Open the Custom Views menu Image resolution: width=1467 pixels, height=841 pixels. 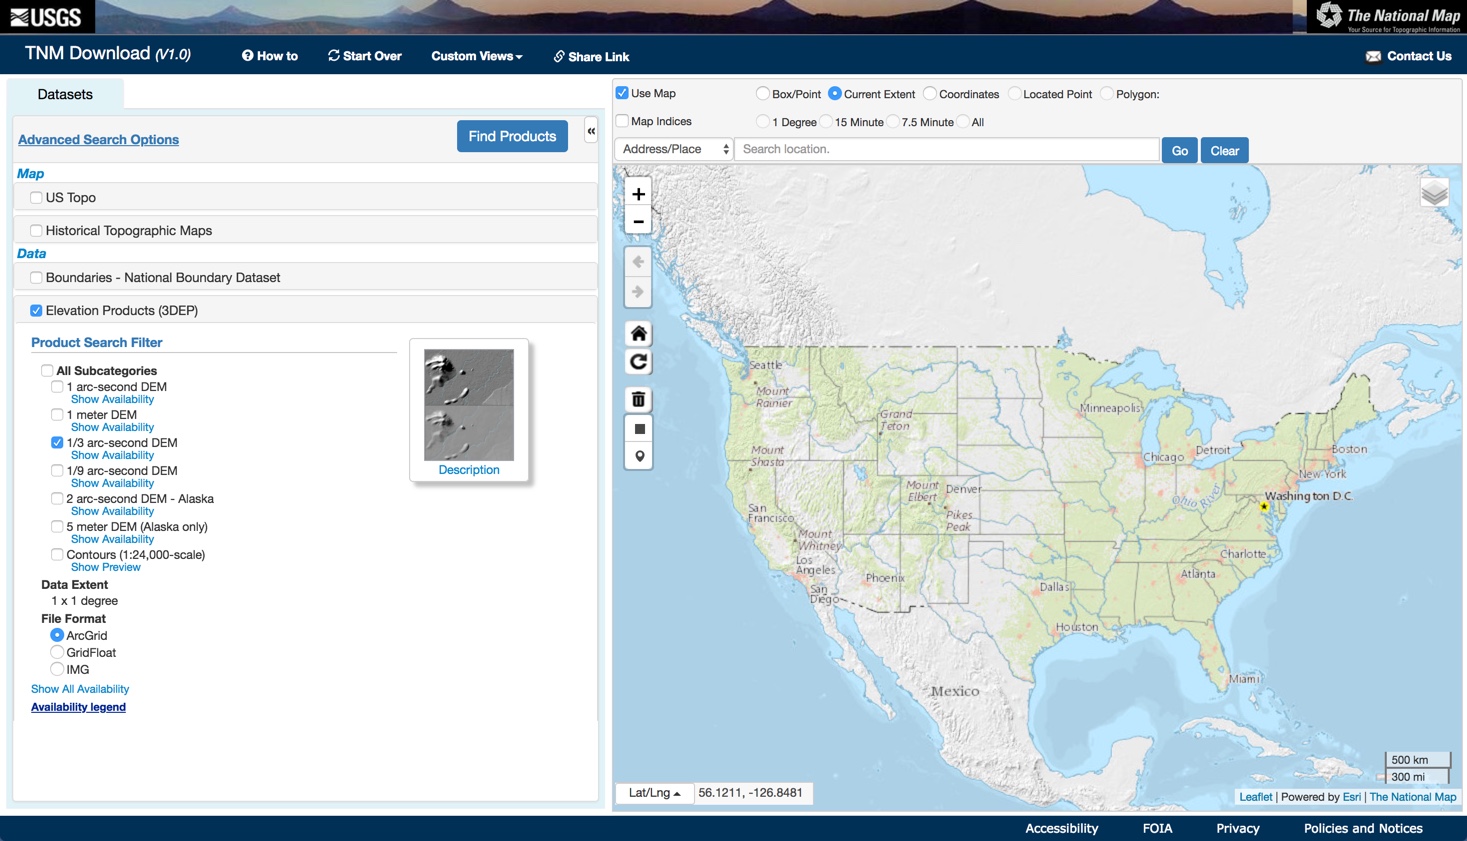click(x=477, y=56)
